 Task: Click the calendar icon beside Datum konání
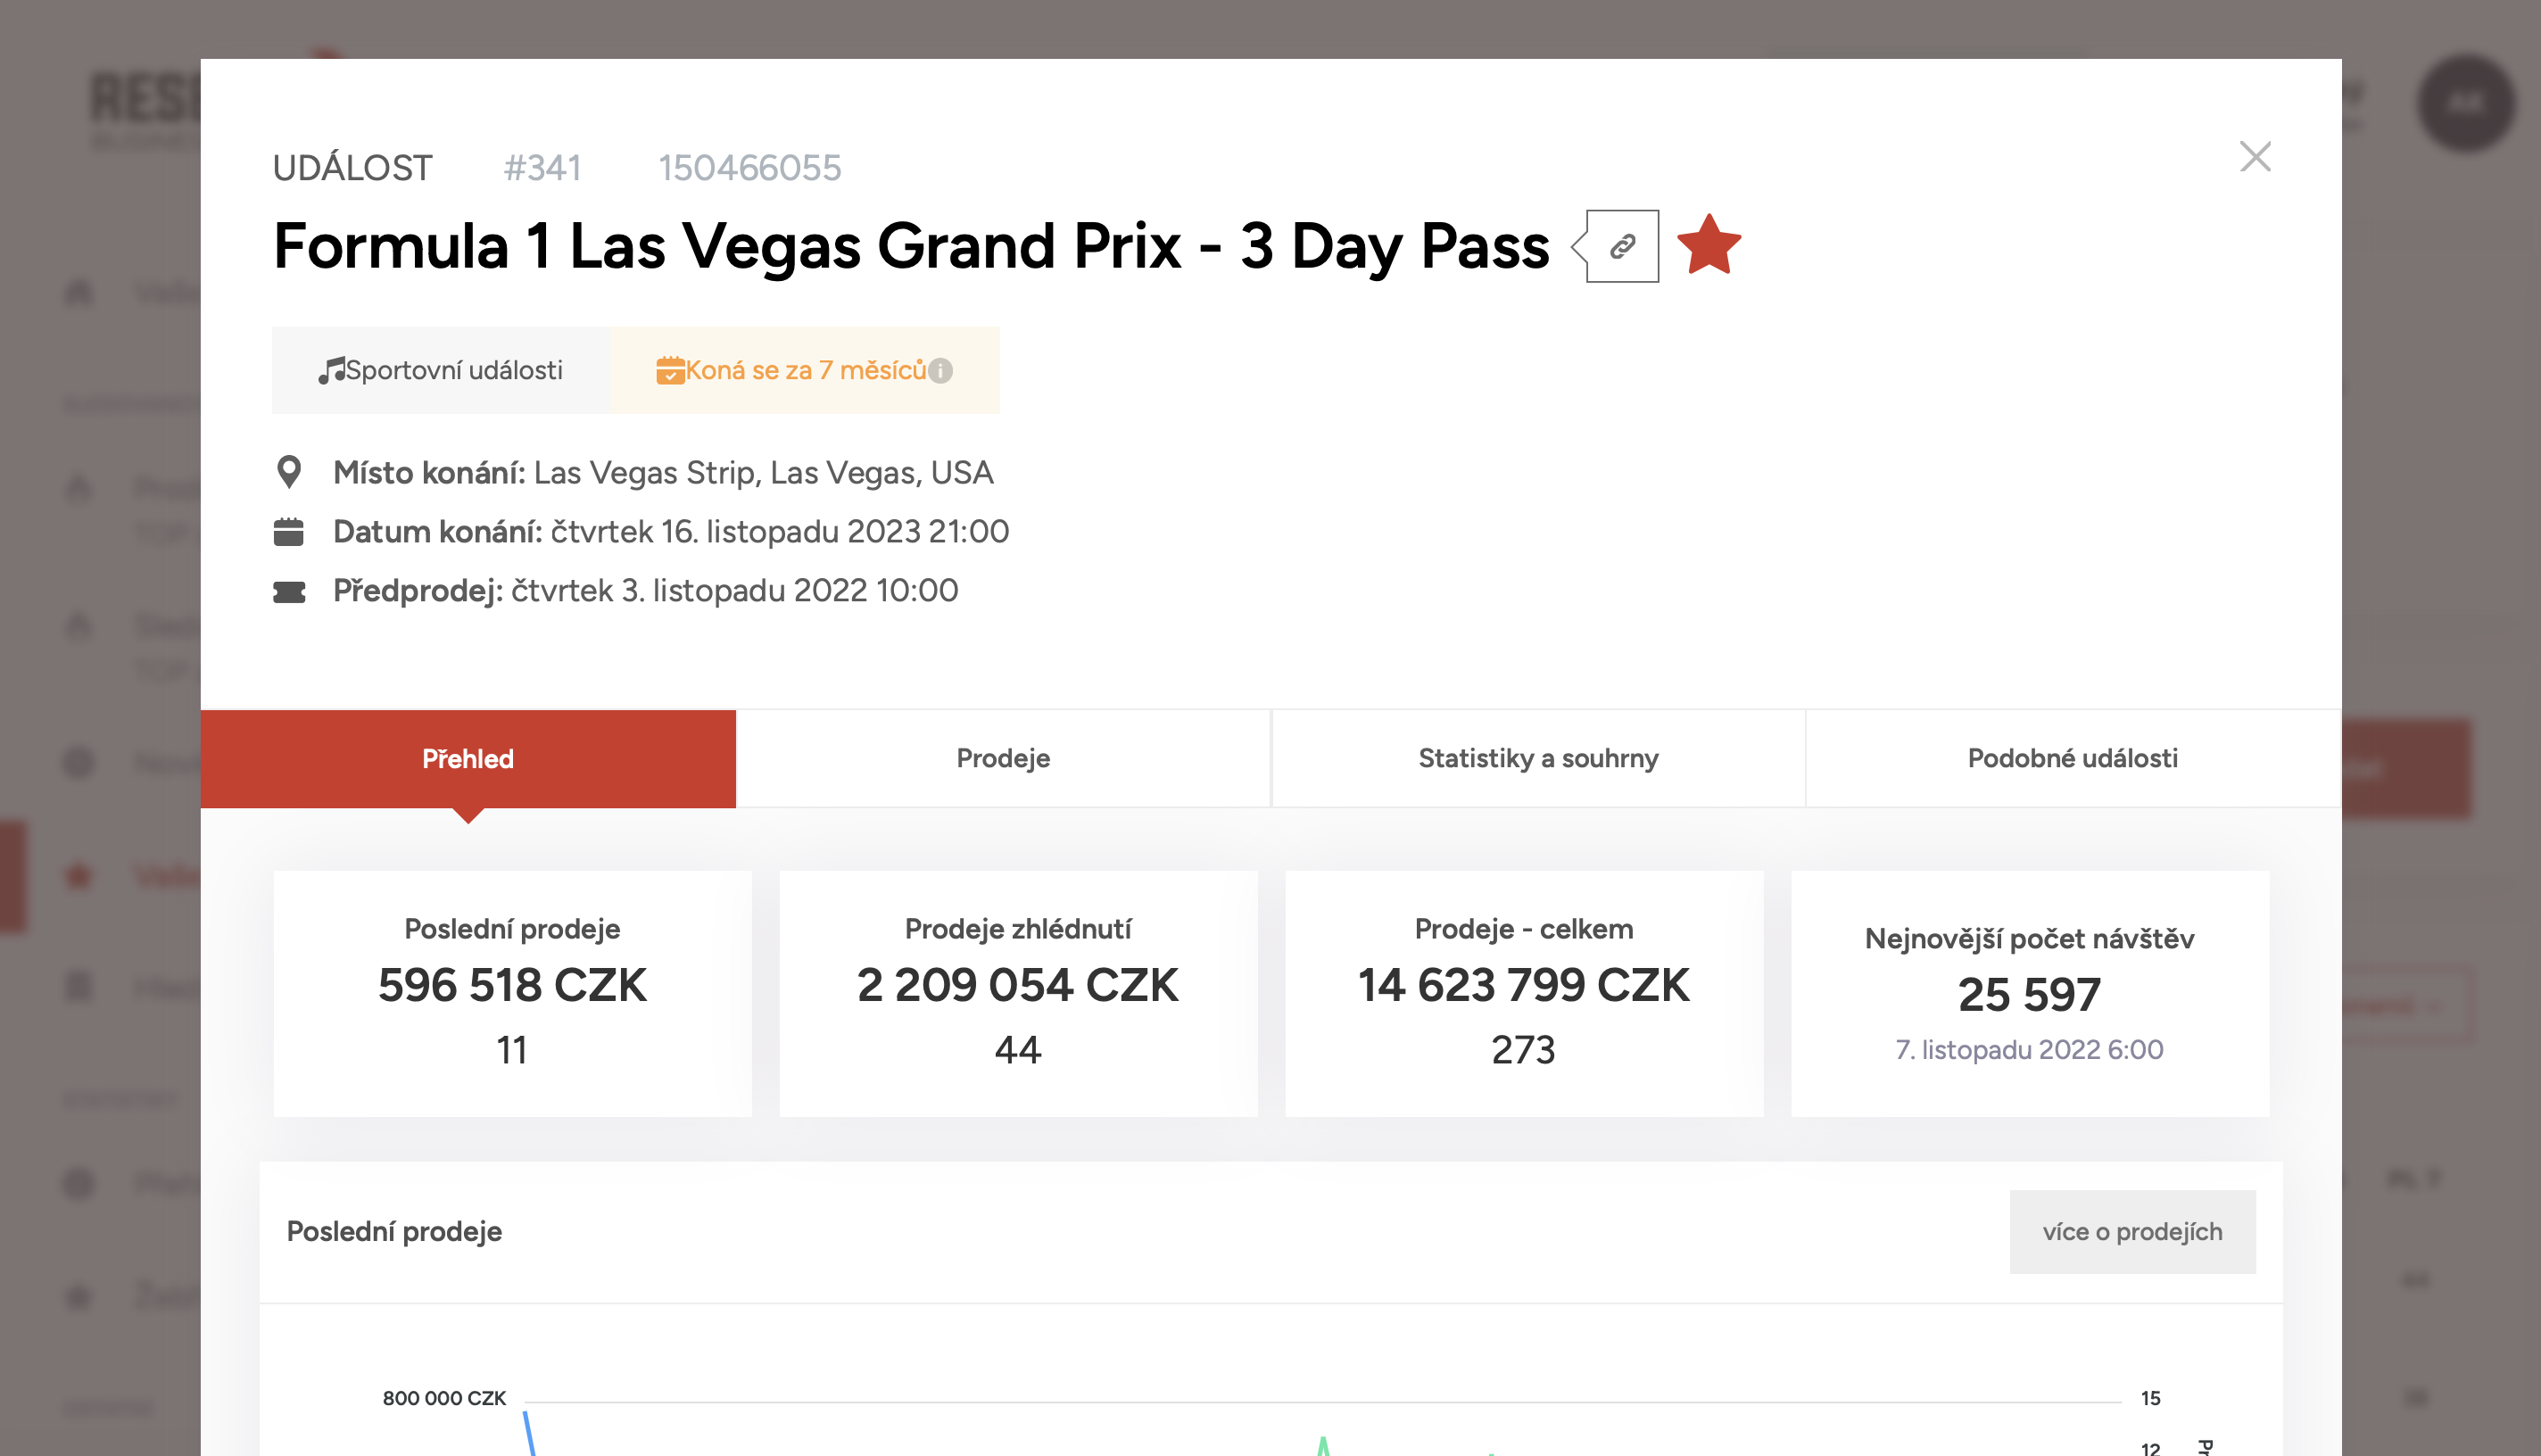289,532
